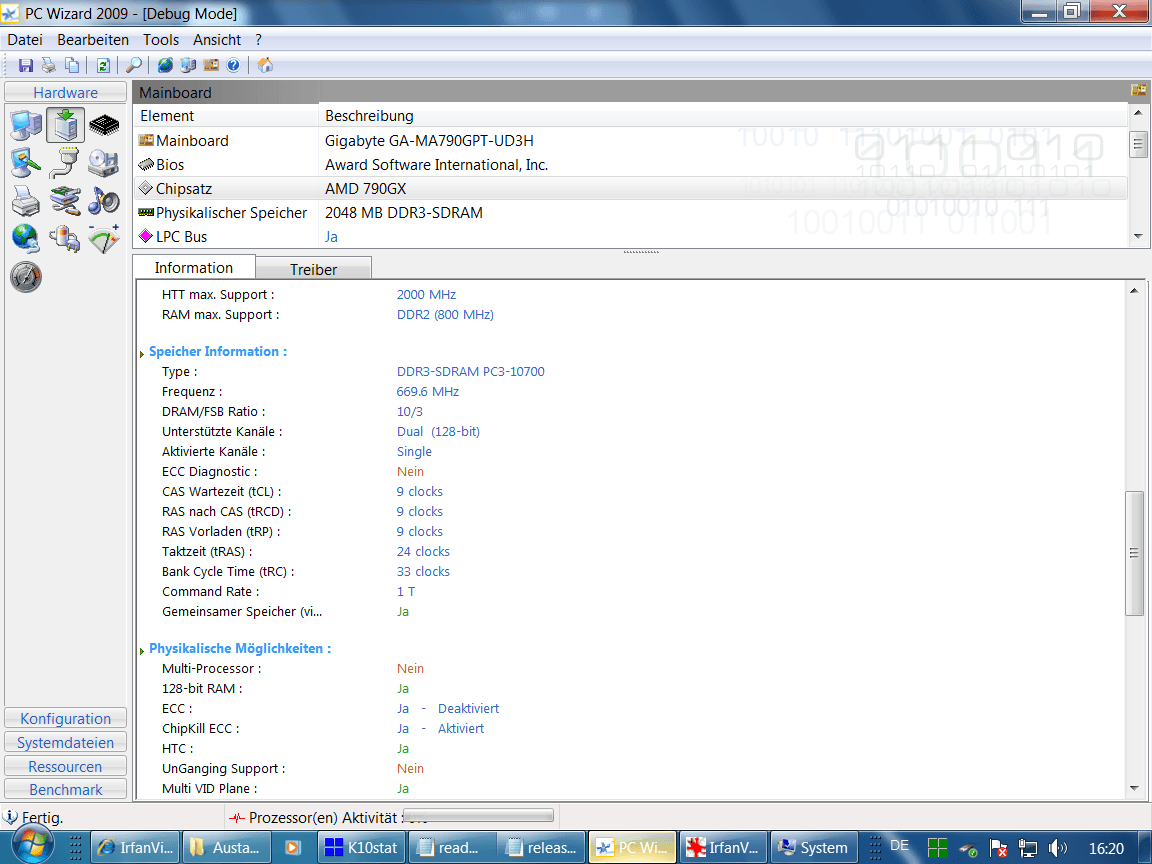Select the LPC Bus row
The image size is (1152, 864).
[x=630, y=237]
